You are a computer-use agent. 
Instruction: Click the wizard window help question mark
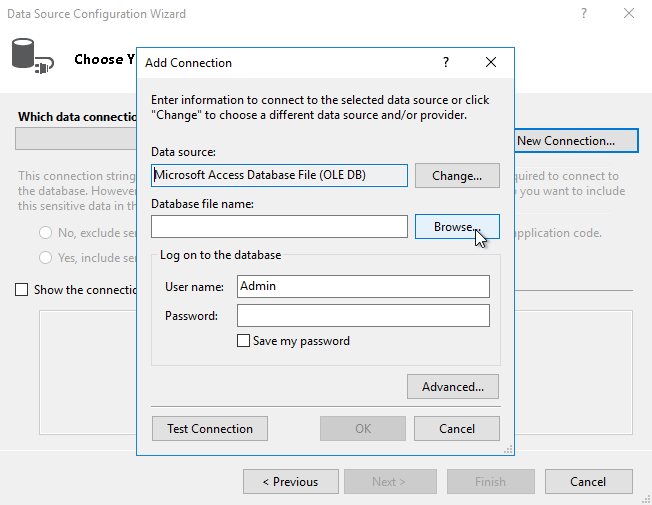583,14
